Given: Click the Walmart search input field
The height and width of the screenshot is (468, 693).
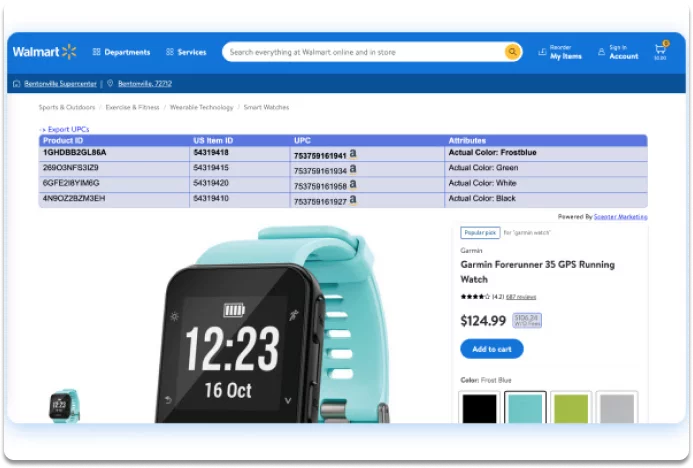Looking at the screenshot, I should 362,52.
